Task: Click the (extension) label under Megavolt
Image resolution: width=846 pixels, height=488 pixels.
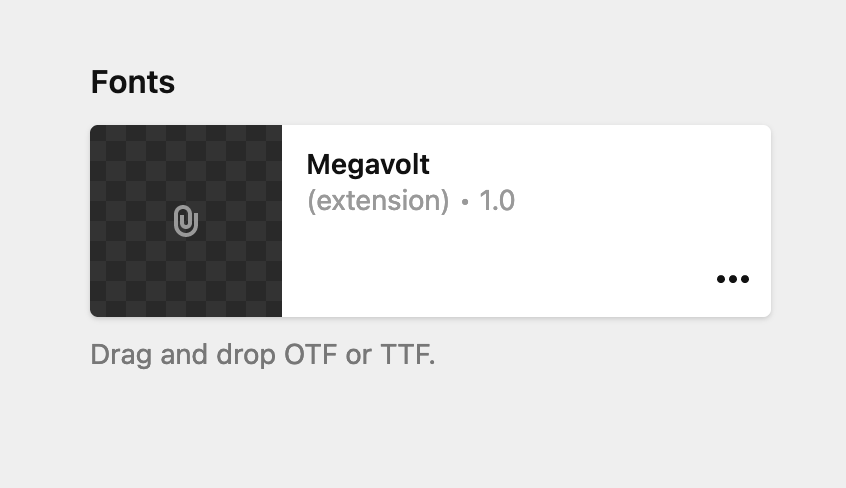Action: 378,201
